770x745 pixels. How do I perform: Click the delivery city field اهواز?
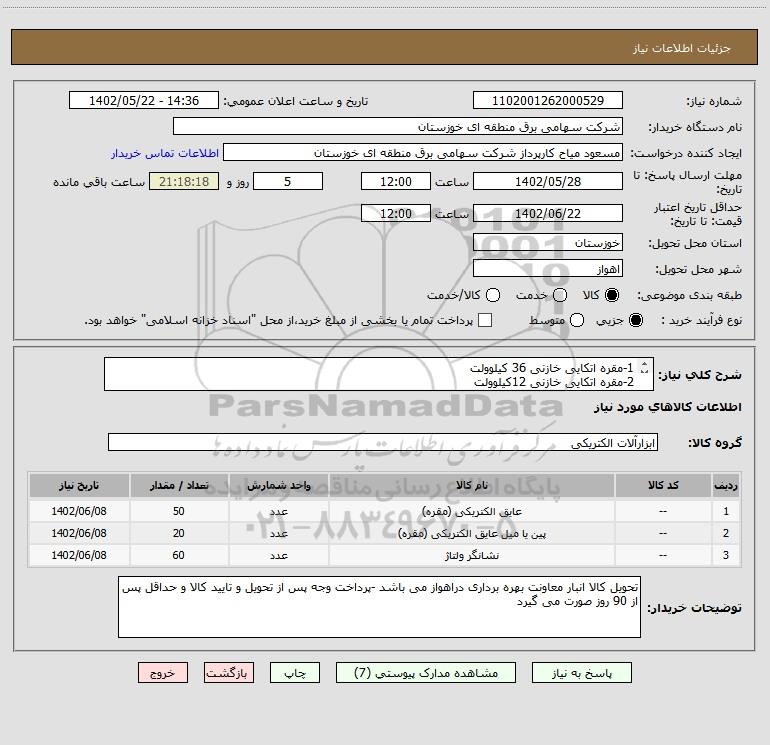(548, 269)
